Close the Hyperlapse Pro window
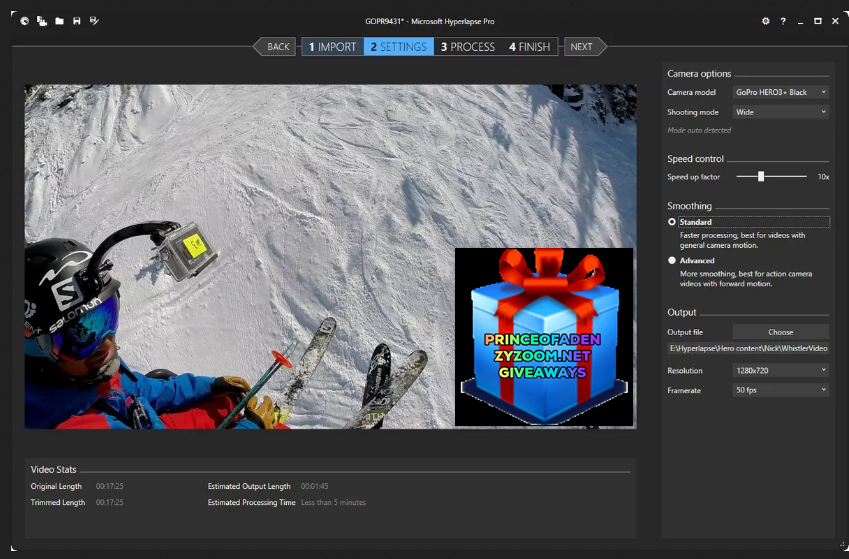The image size is (849, 559). click(835, 21)
